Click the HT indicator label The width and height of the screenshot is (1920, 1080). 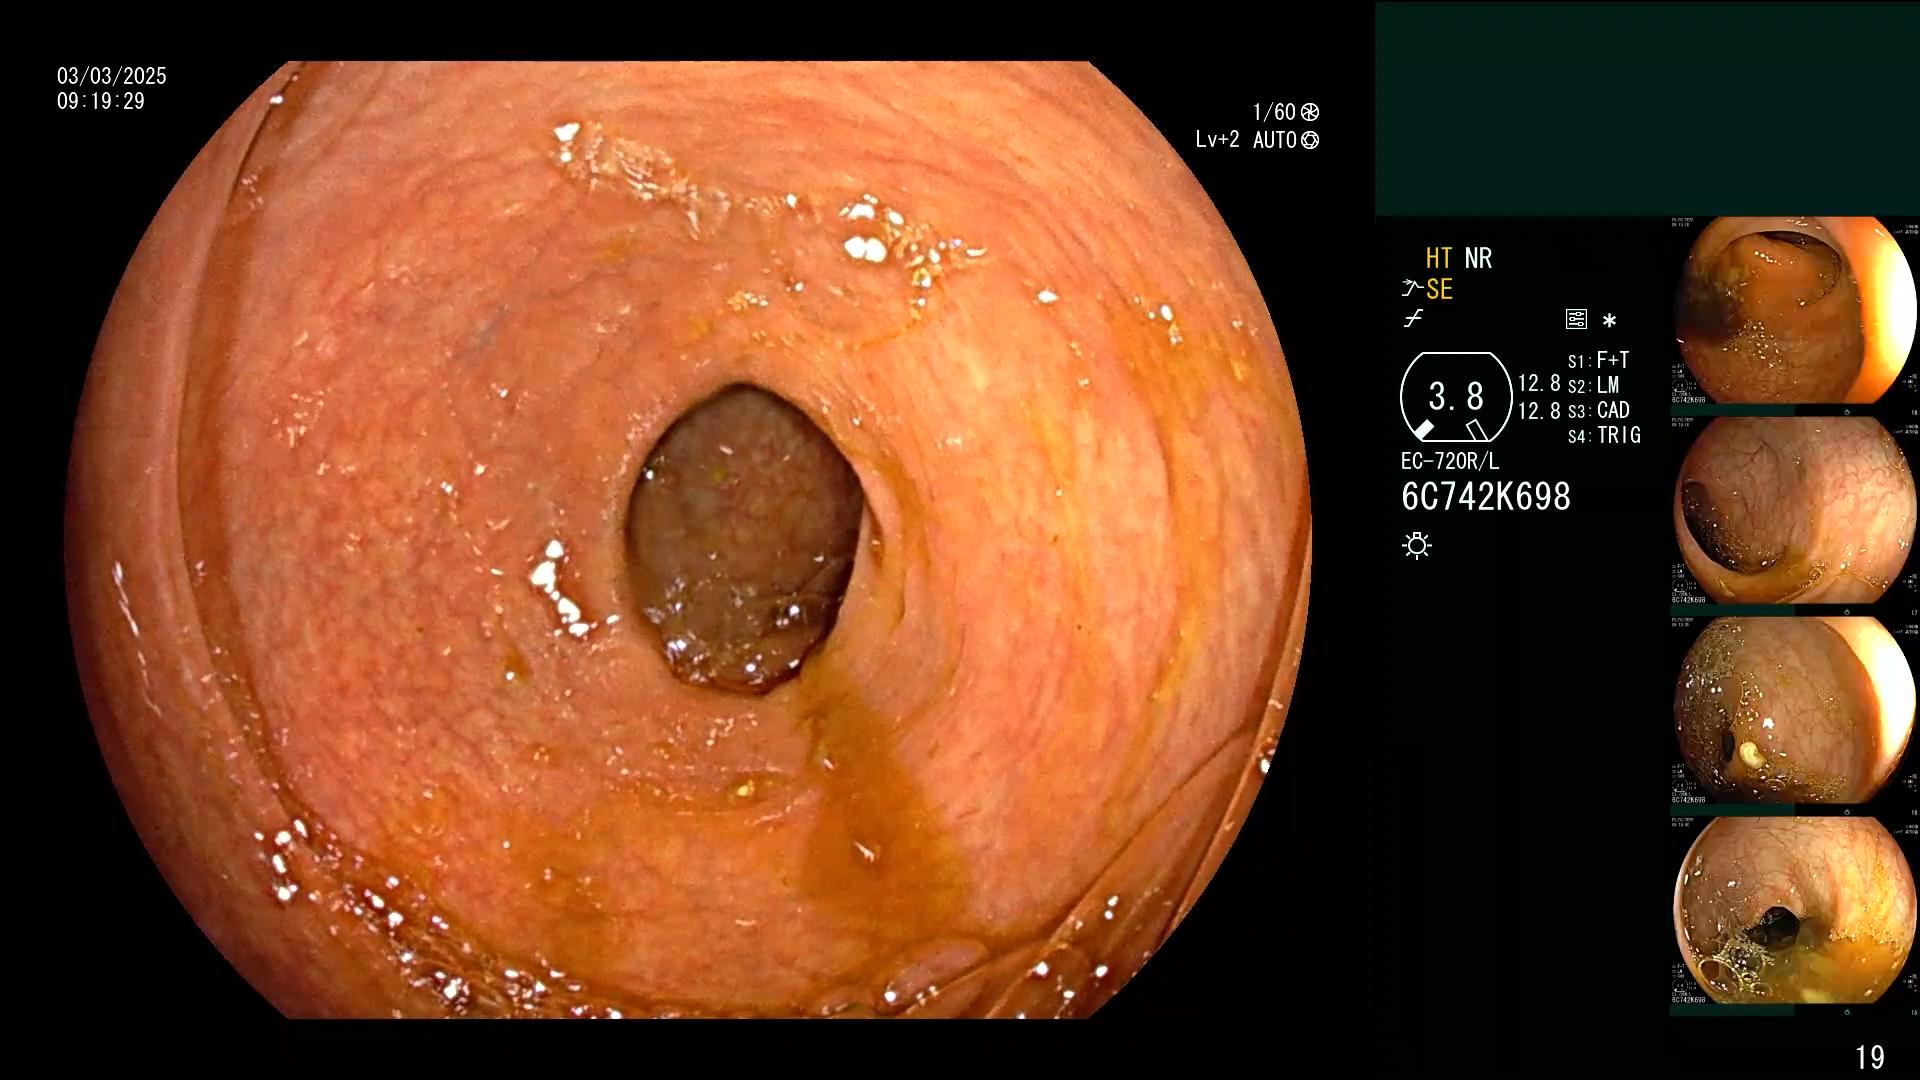(x=1439, y=258)
